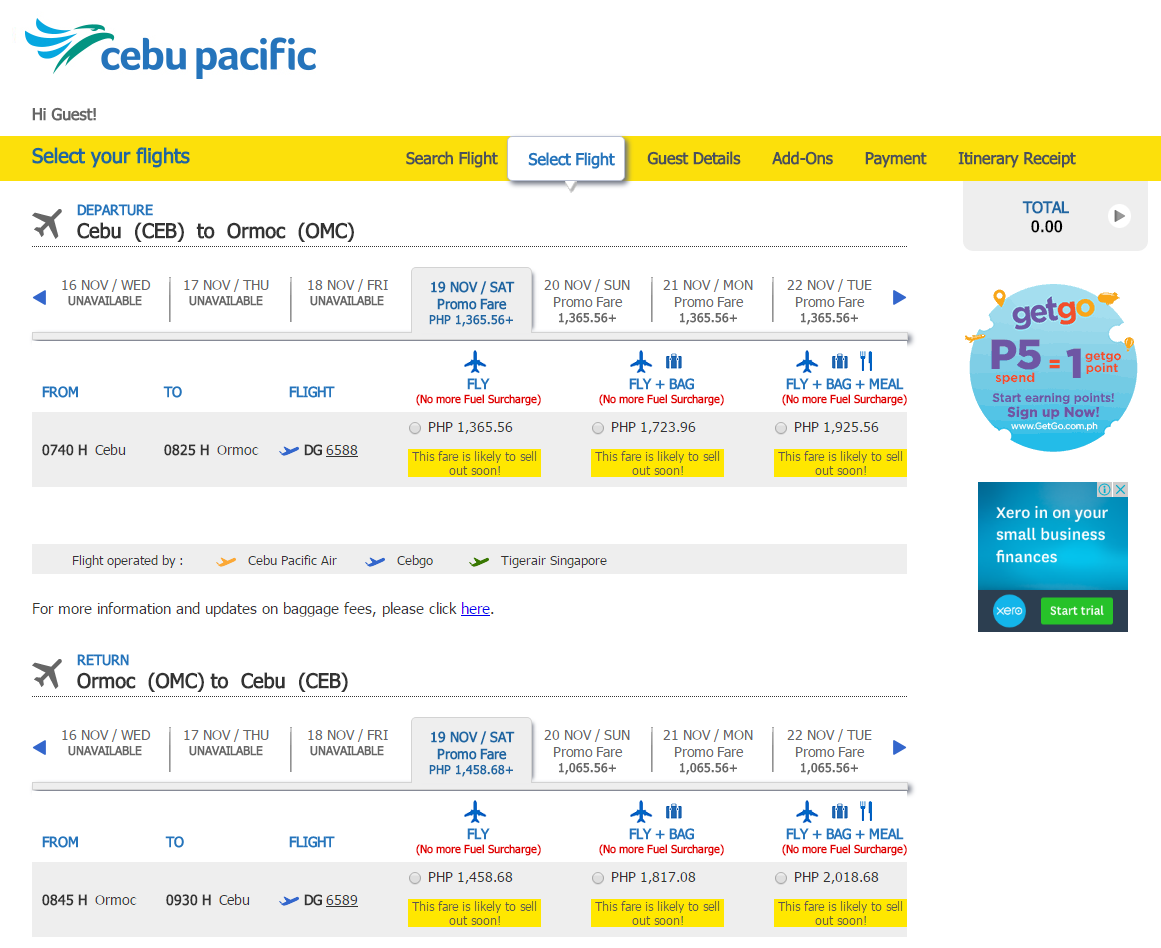Select 20 NOV / SUN for the return flight
Image resolution: width=1161 pixels, height=948 pixels.
[x=588, y=749]
